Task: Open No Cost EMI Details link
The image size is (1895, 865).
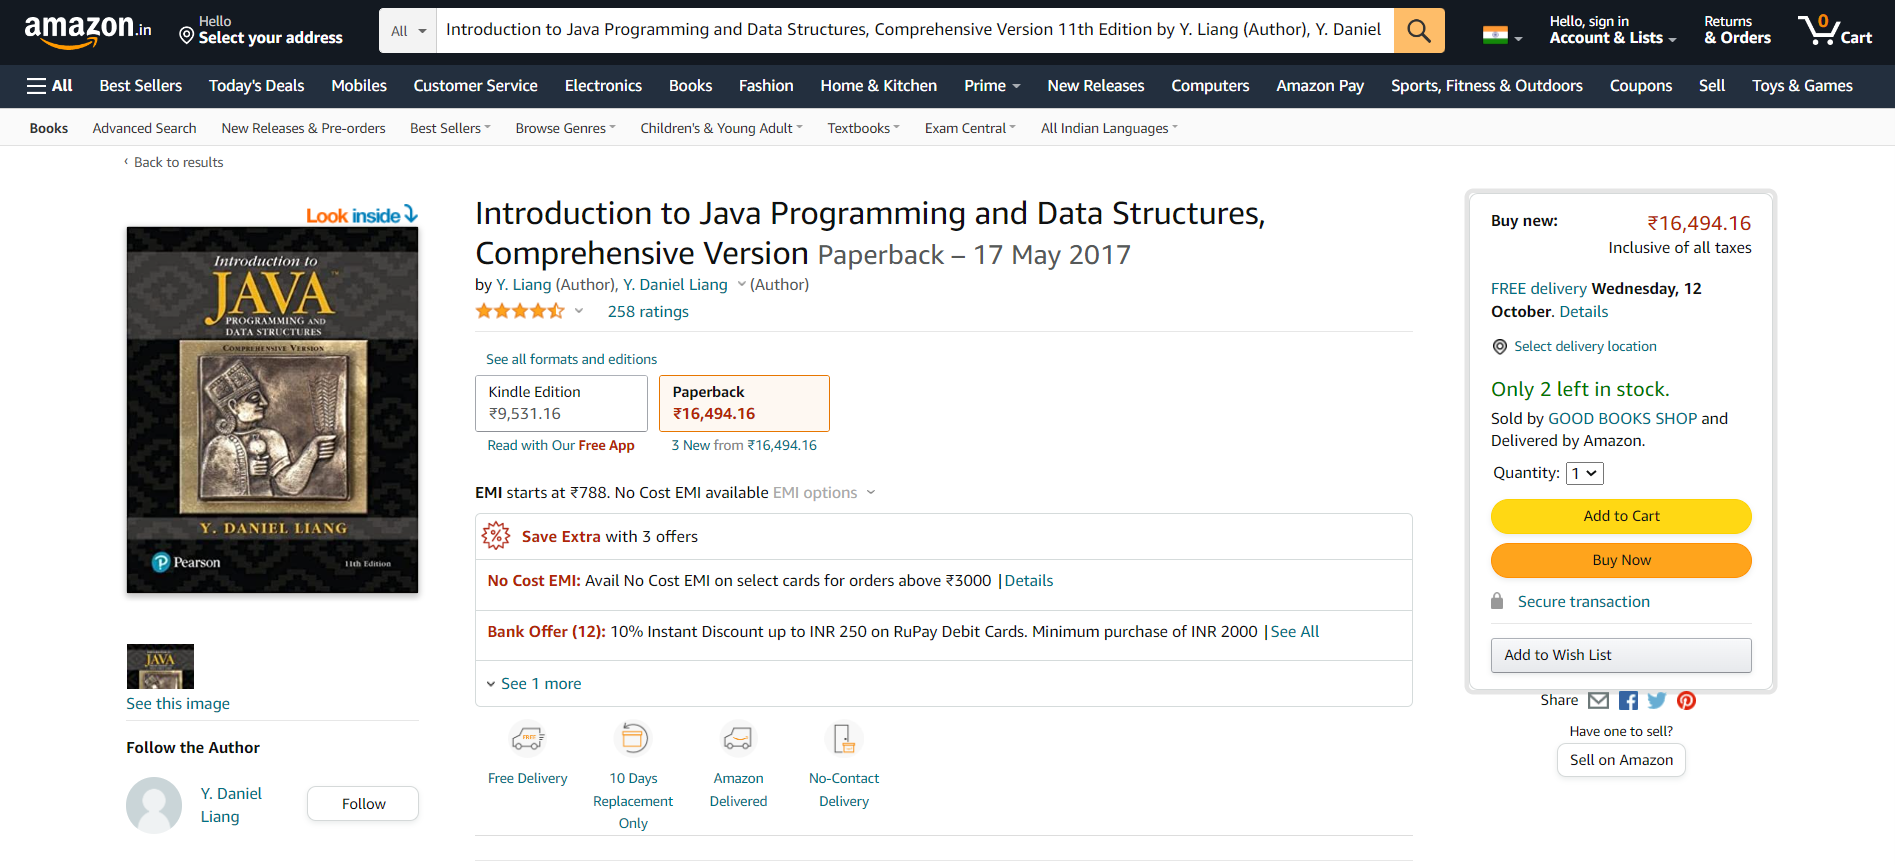Action: point(1029,581)
